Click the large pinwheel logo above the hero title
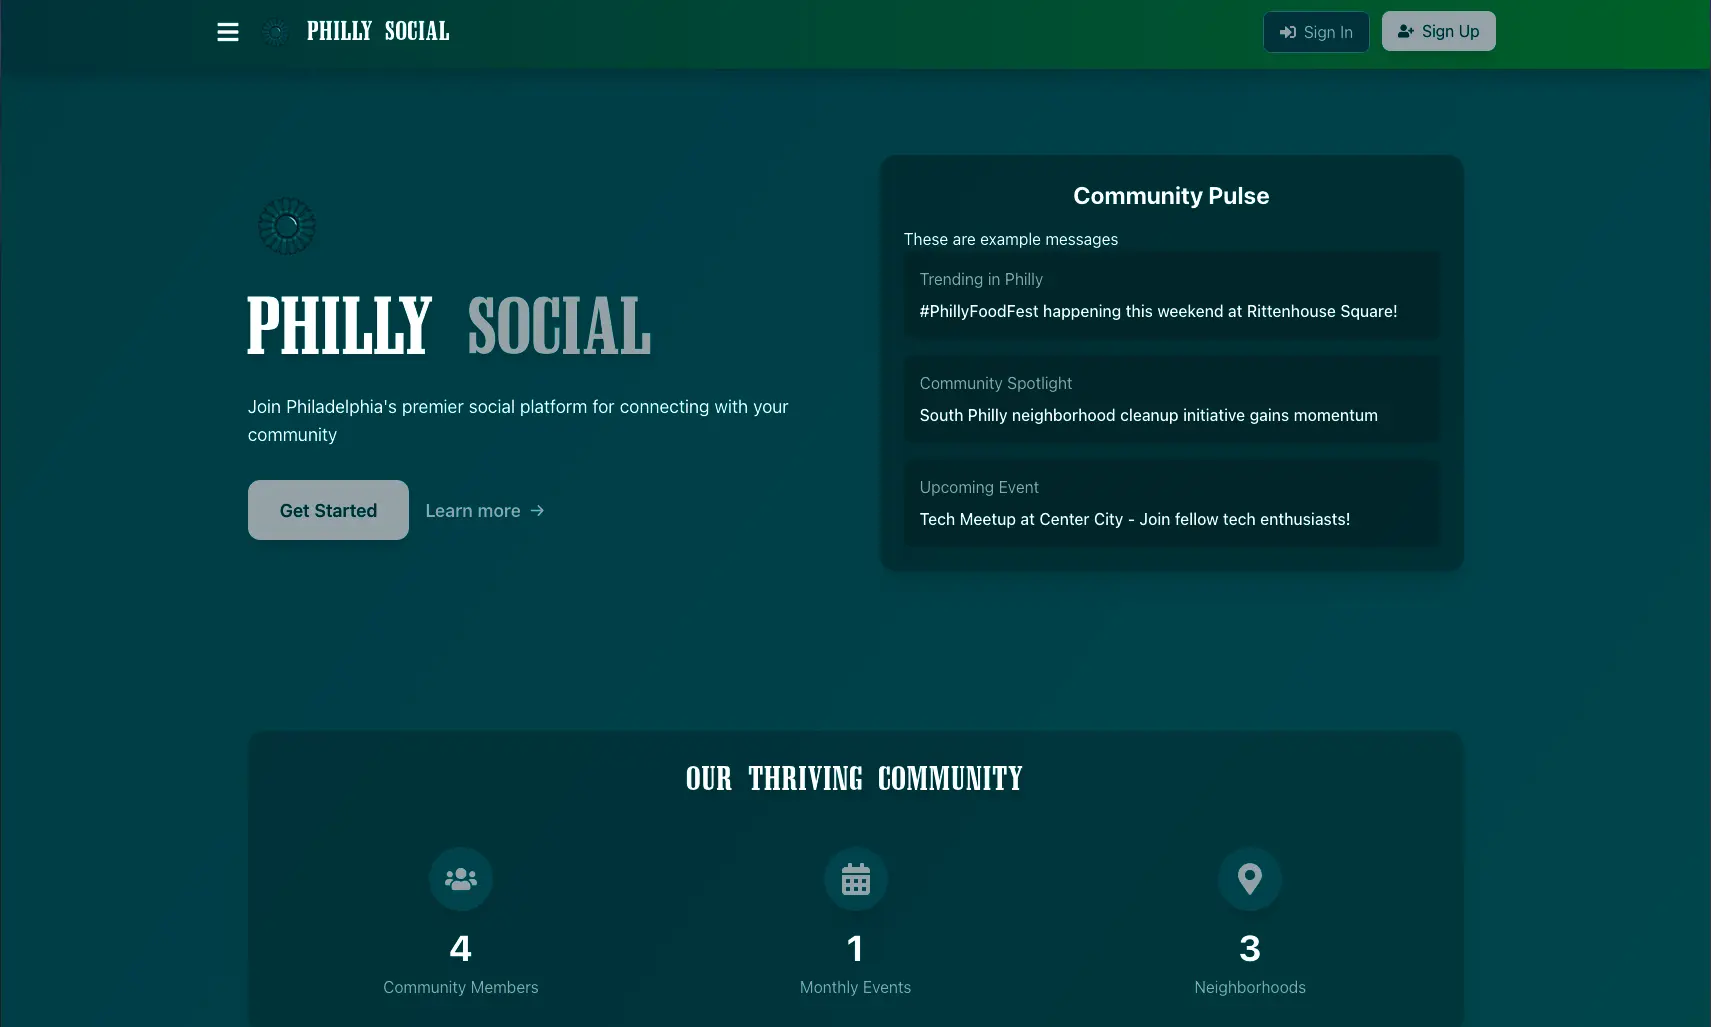1711x1027 pixels. click(287, 226)
